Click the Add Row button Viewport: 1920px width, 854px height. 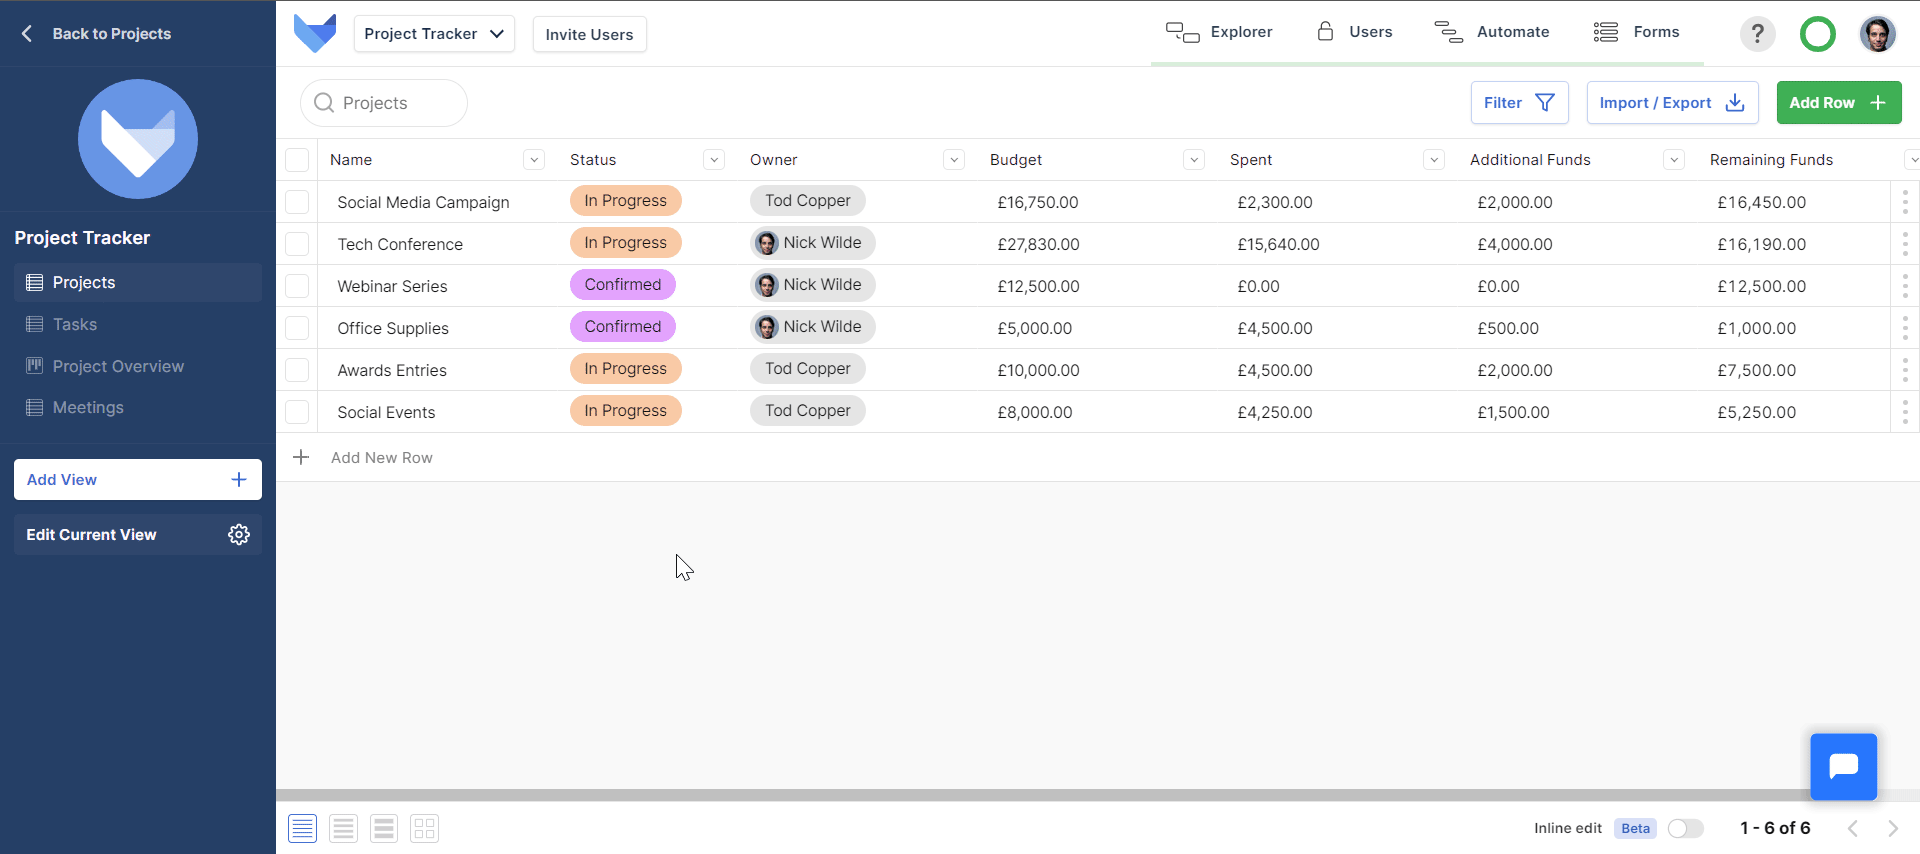(x=1838, y=103)
